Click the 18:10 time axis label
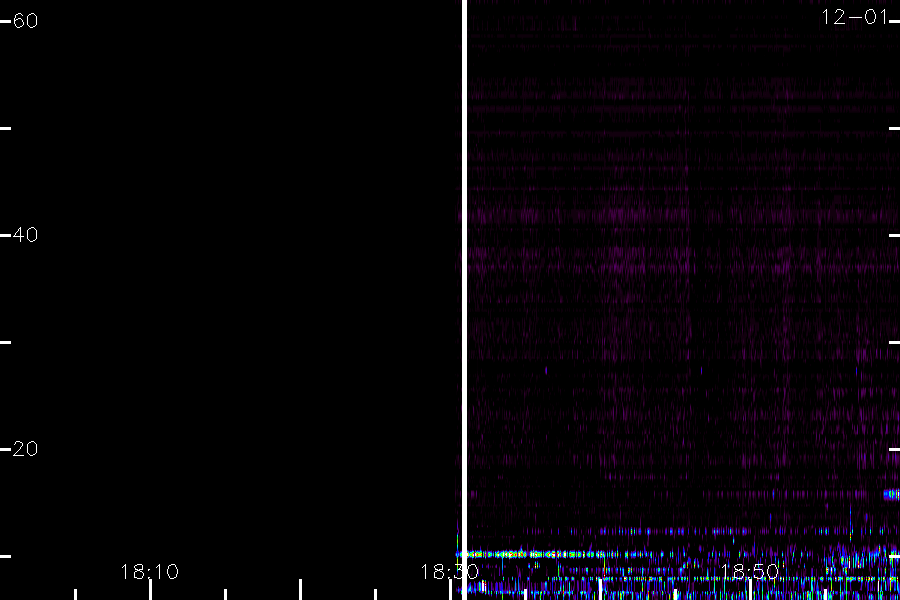 (x=150, y=572)
